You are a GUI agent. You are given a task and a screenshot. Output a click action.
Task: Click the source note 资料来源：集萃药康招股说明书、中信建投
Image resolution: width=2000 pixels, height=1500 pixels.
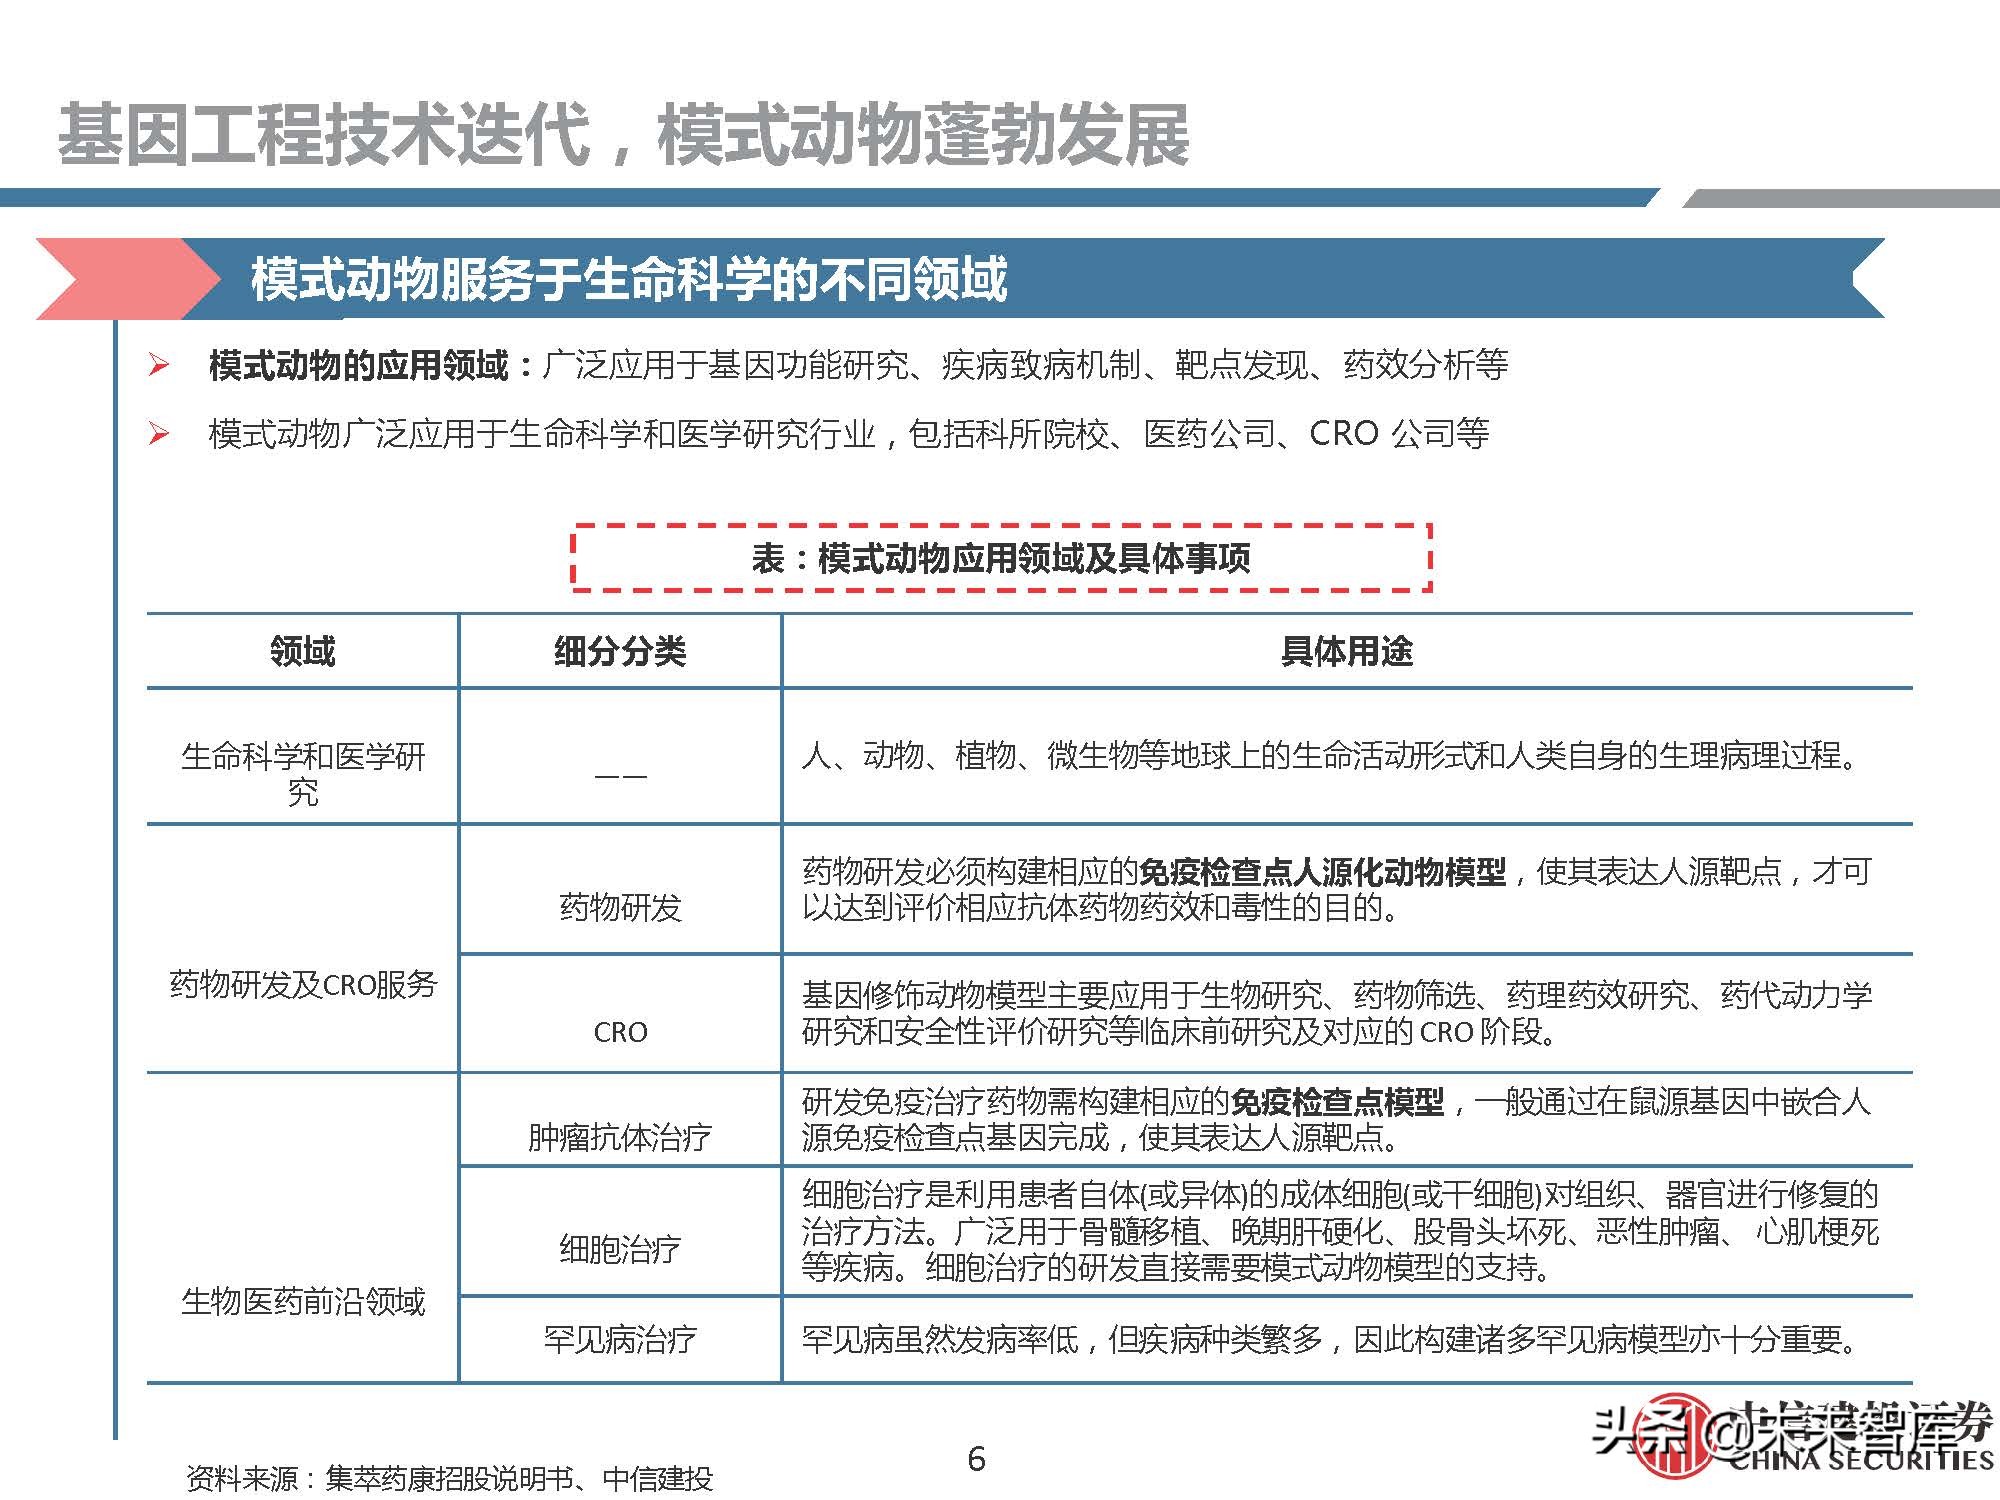450,1478
